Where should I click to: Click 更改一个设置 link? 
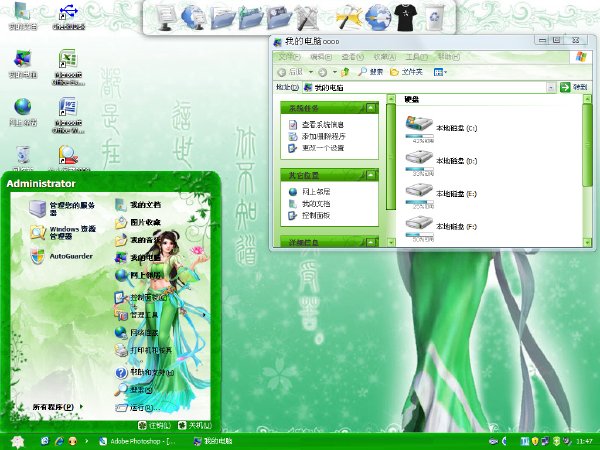tap(316, 148)
